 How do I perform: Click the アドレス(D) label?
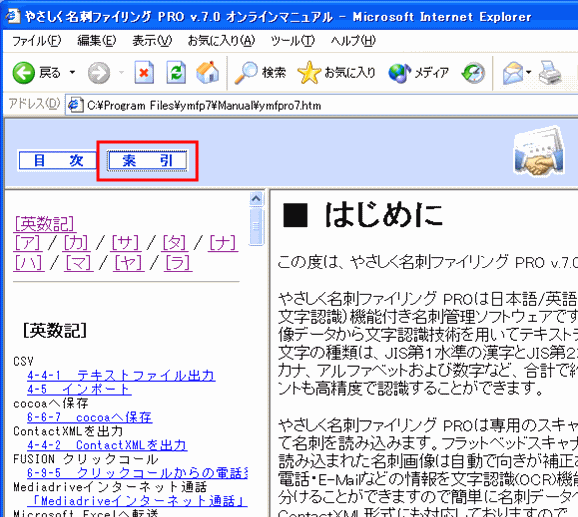point(34,104)
